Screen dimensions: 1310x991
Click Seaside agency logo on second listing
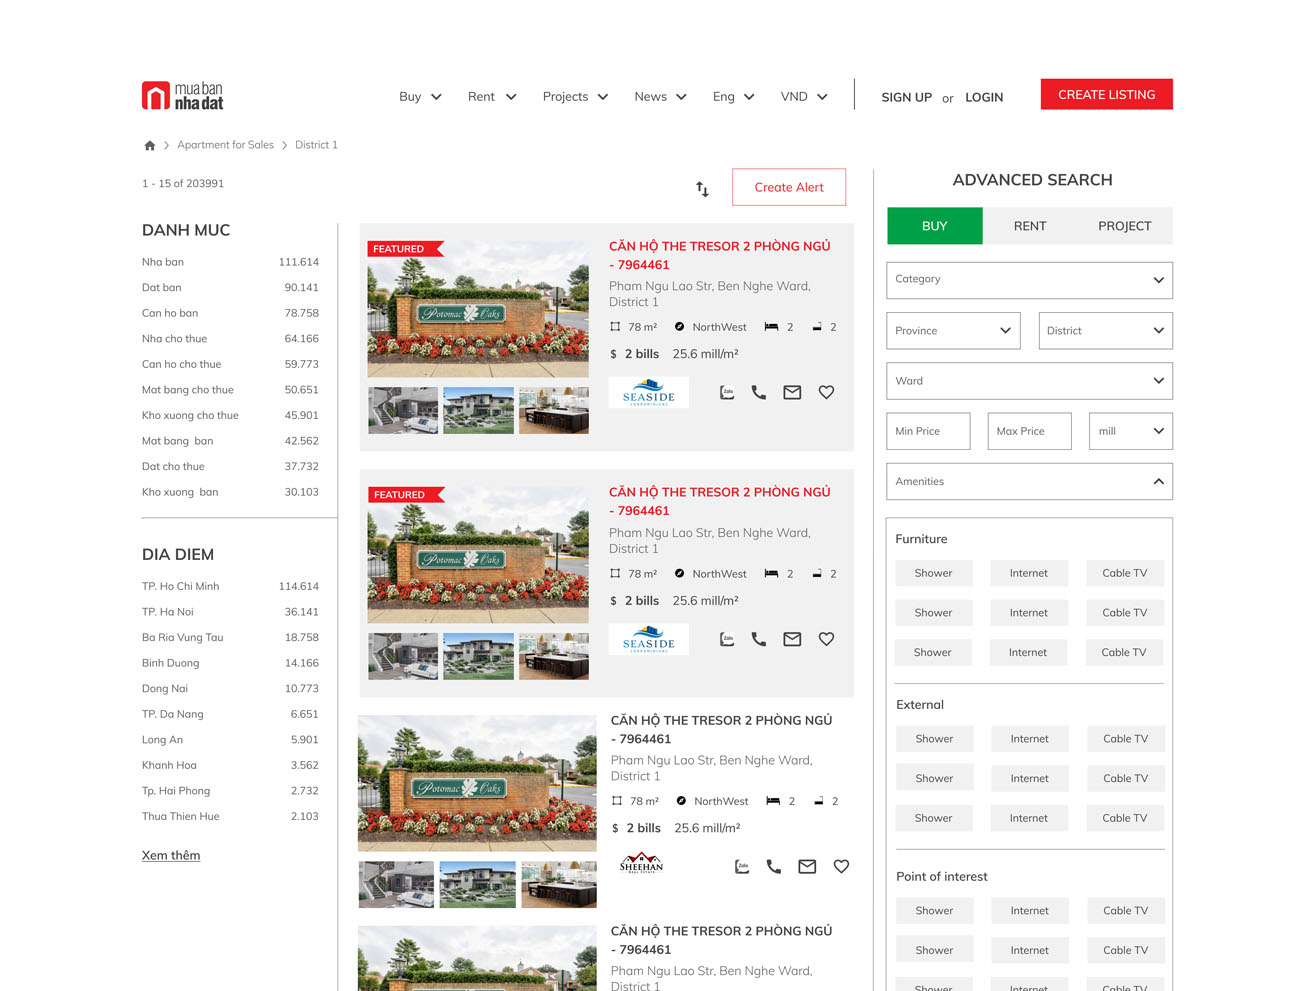click(649, 639)
